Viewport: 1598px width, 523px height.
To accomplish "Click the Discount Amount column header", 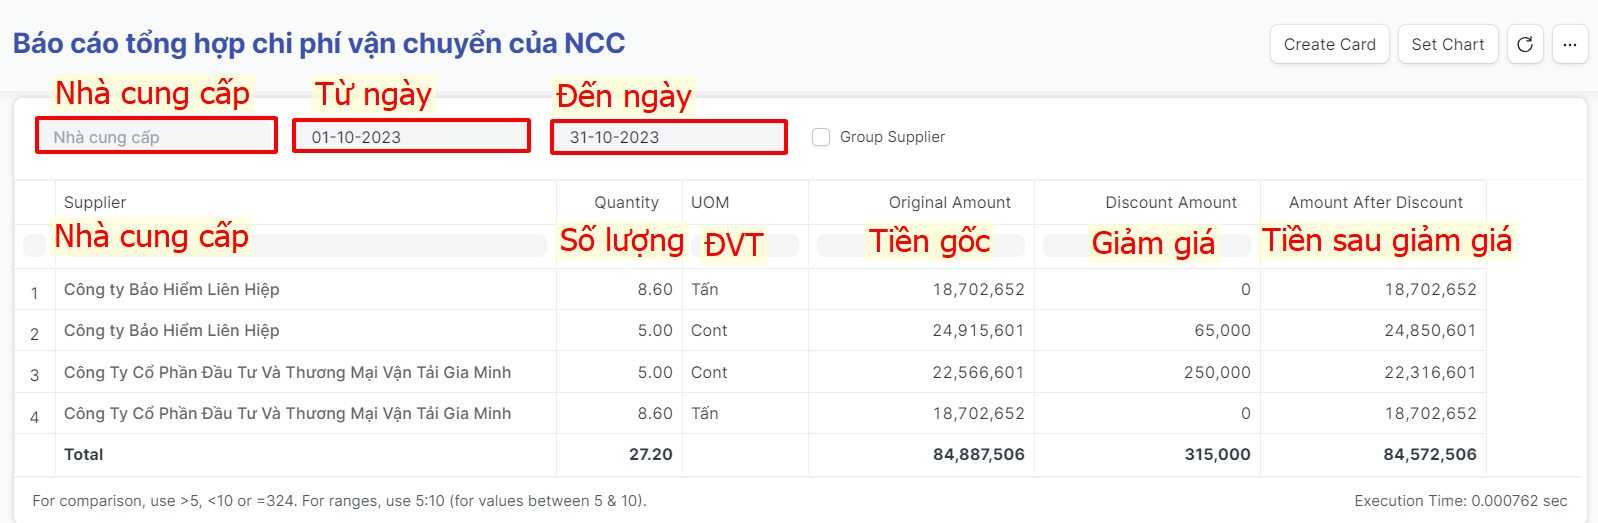I will (1170, 202).
